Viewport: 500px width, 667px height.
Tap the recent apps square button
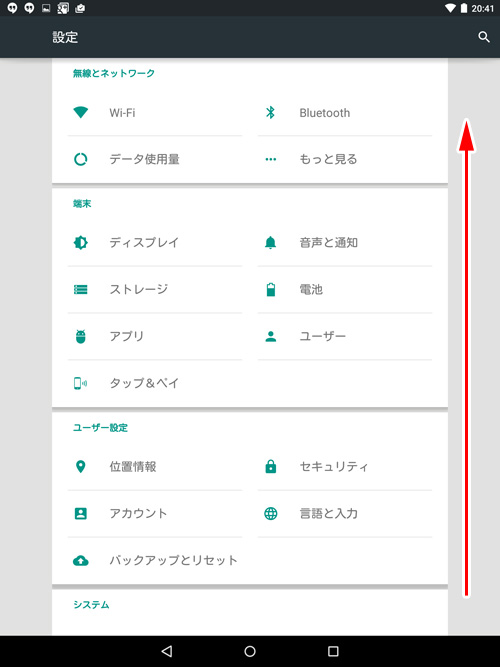tap(333, 651)
